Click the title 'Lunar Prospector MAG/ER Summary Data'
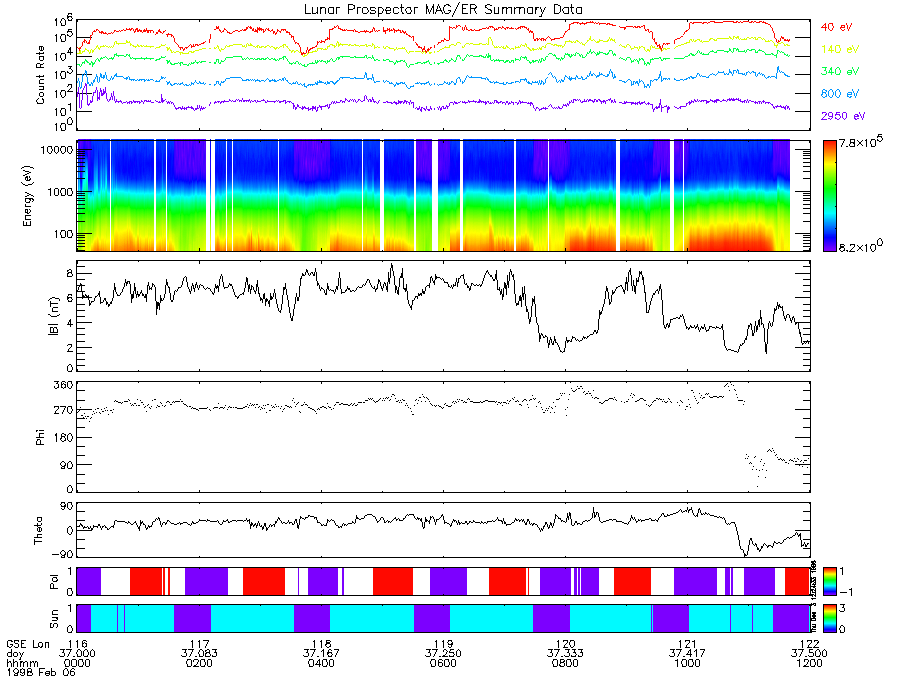This screenshot has width=900, height=700. tap(443, 10)
